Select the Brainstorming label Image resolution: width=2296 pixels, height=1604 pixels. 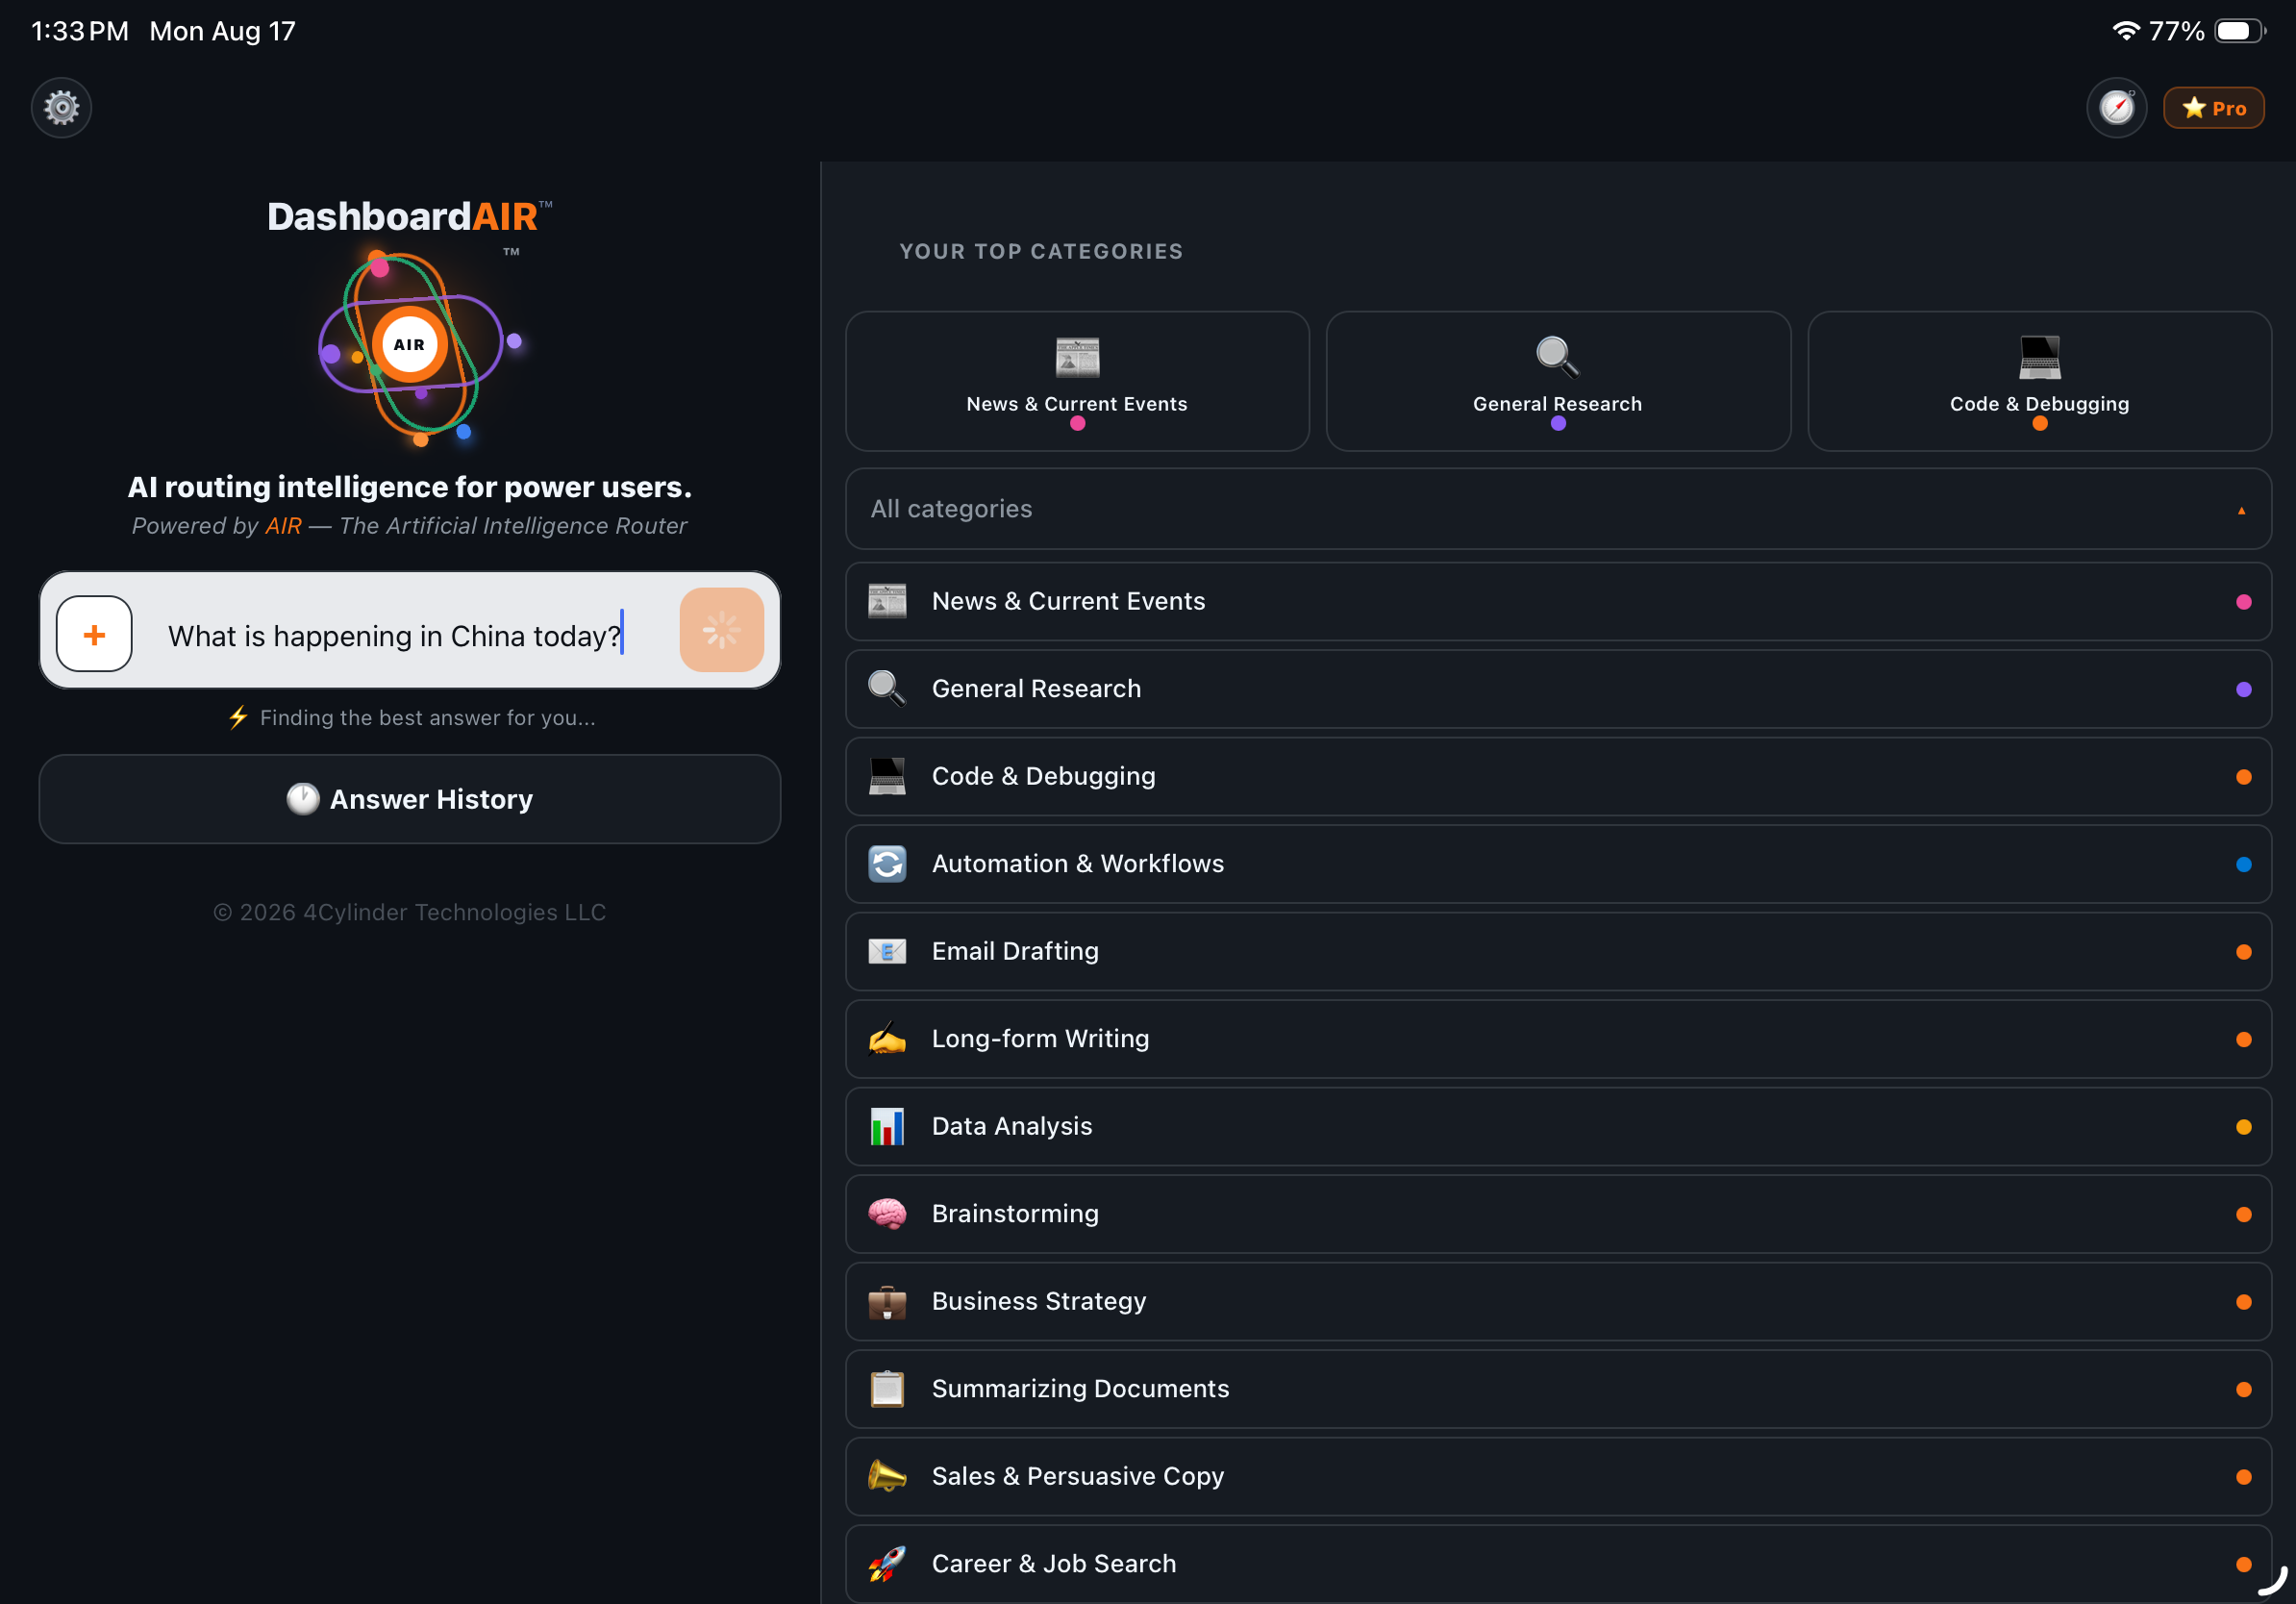pyautogui.click(x=1015, y=1214)
